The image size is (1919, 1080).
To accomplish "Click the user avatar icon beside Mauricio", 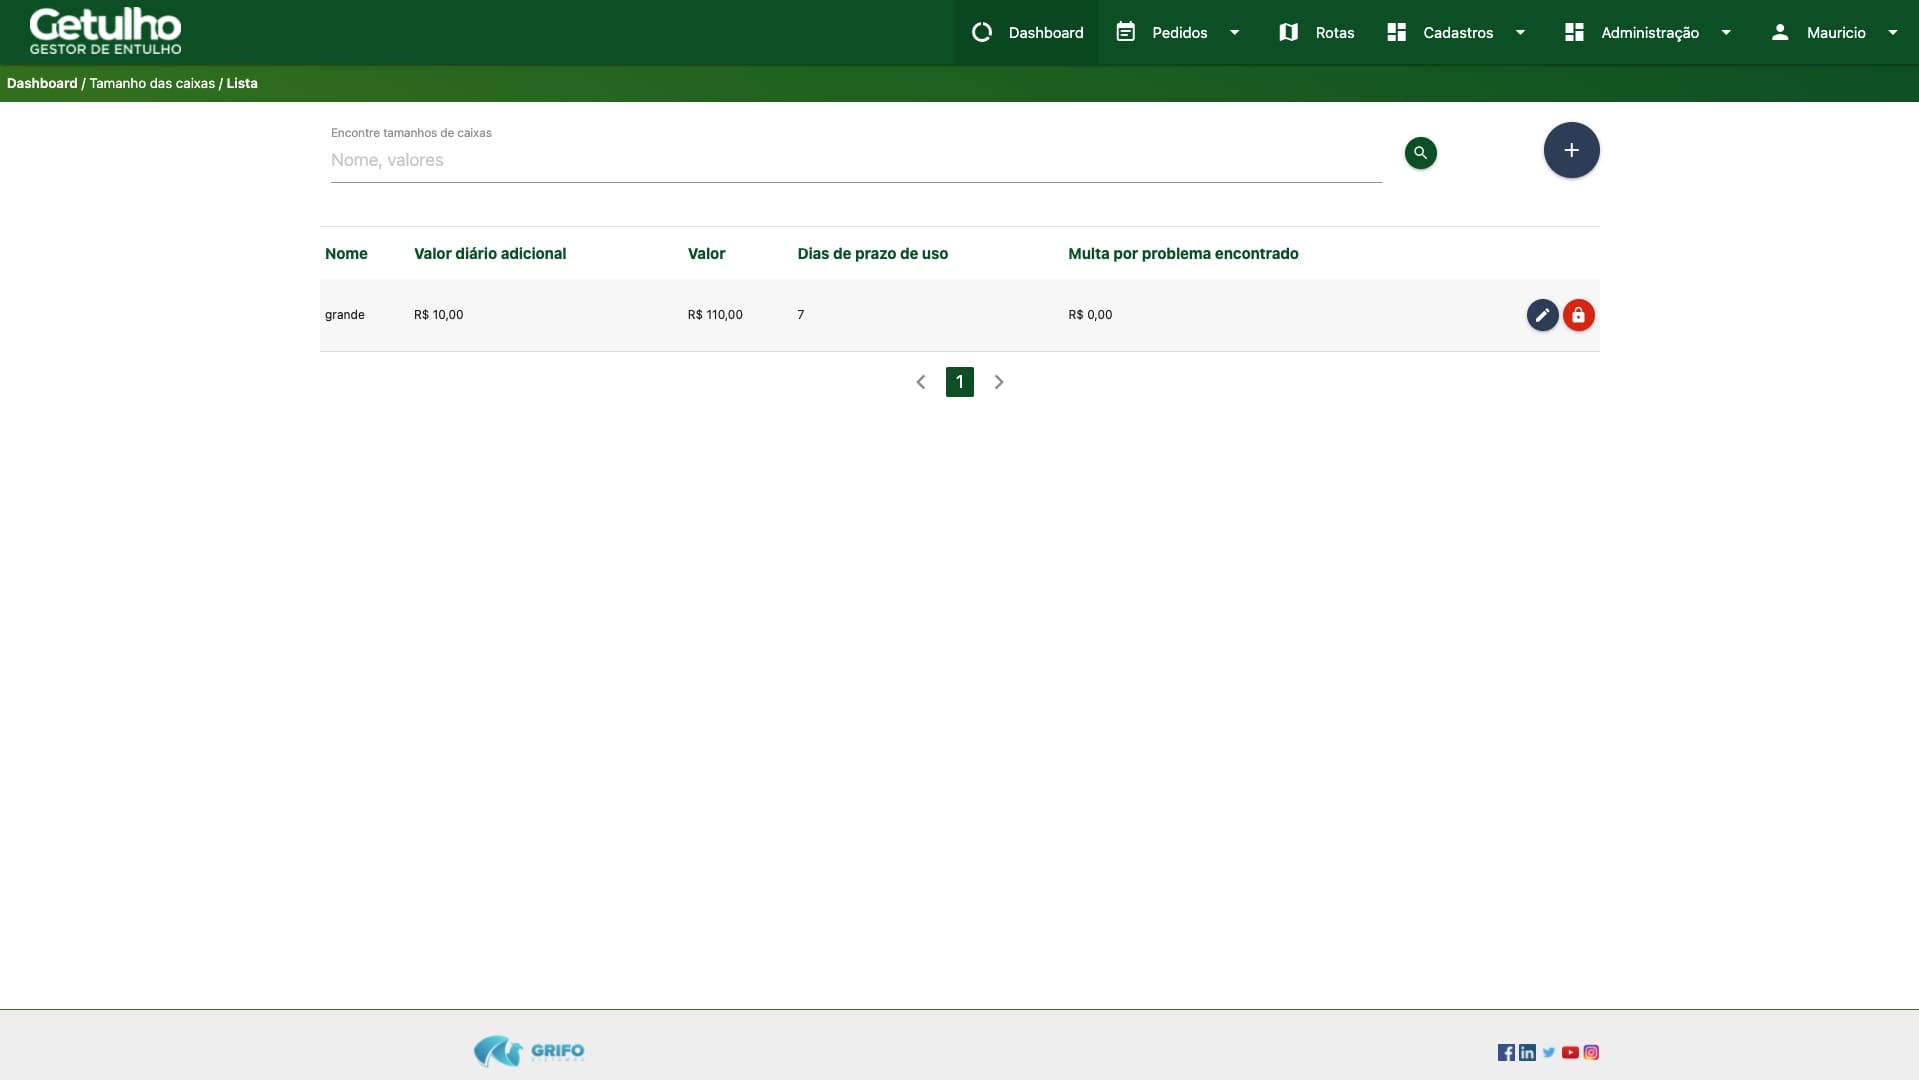I will point(1779,32).
